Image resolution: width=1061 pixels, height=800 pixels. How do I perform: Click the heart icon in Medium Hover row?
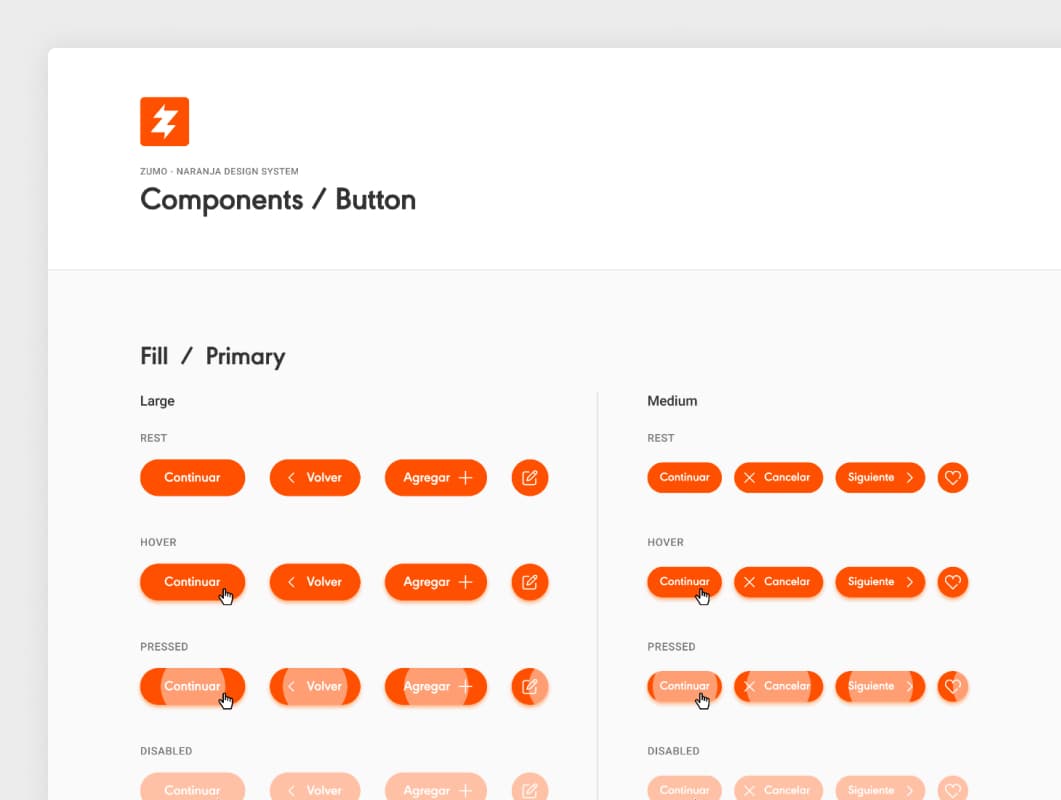pos(953,582)
